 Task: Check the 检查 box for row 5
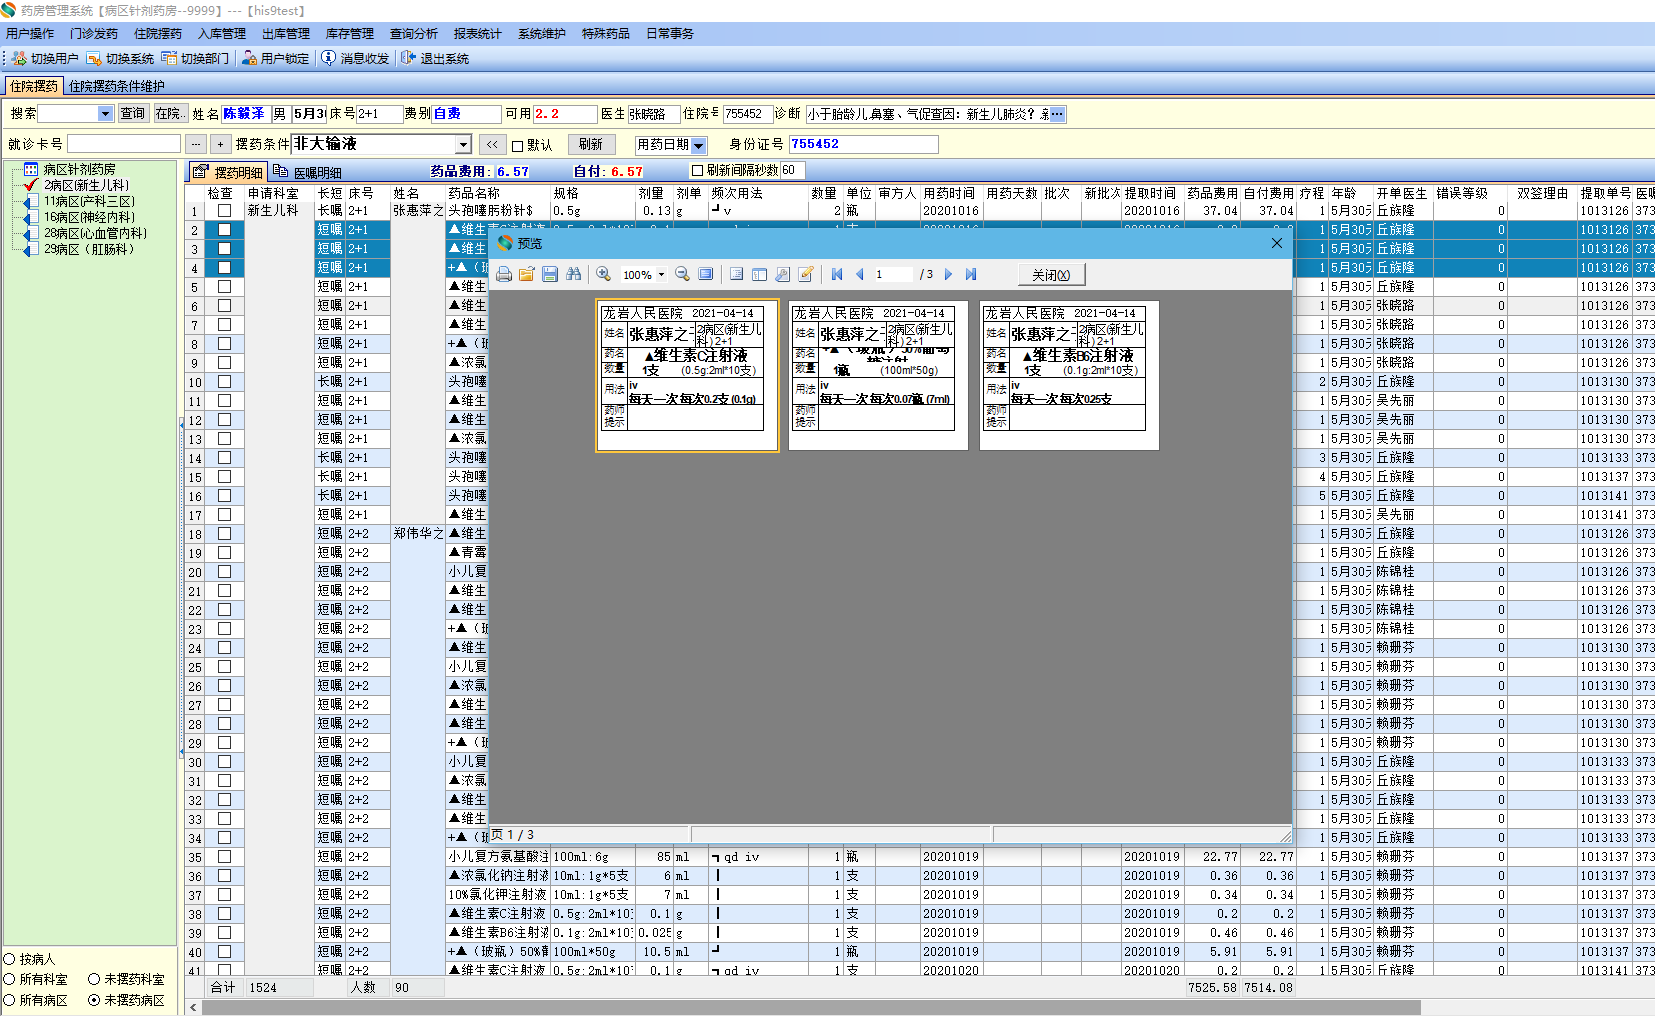tap(224, 286)
